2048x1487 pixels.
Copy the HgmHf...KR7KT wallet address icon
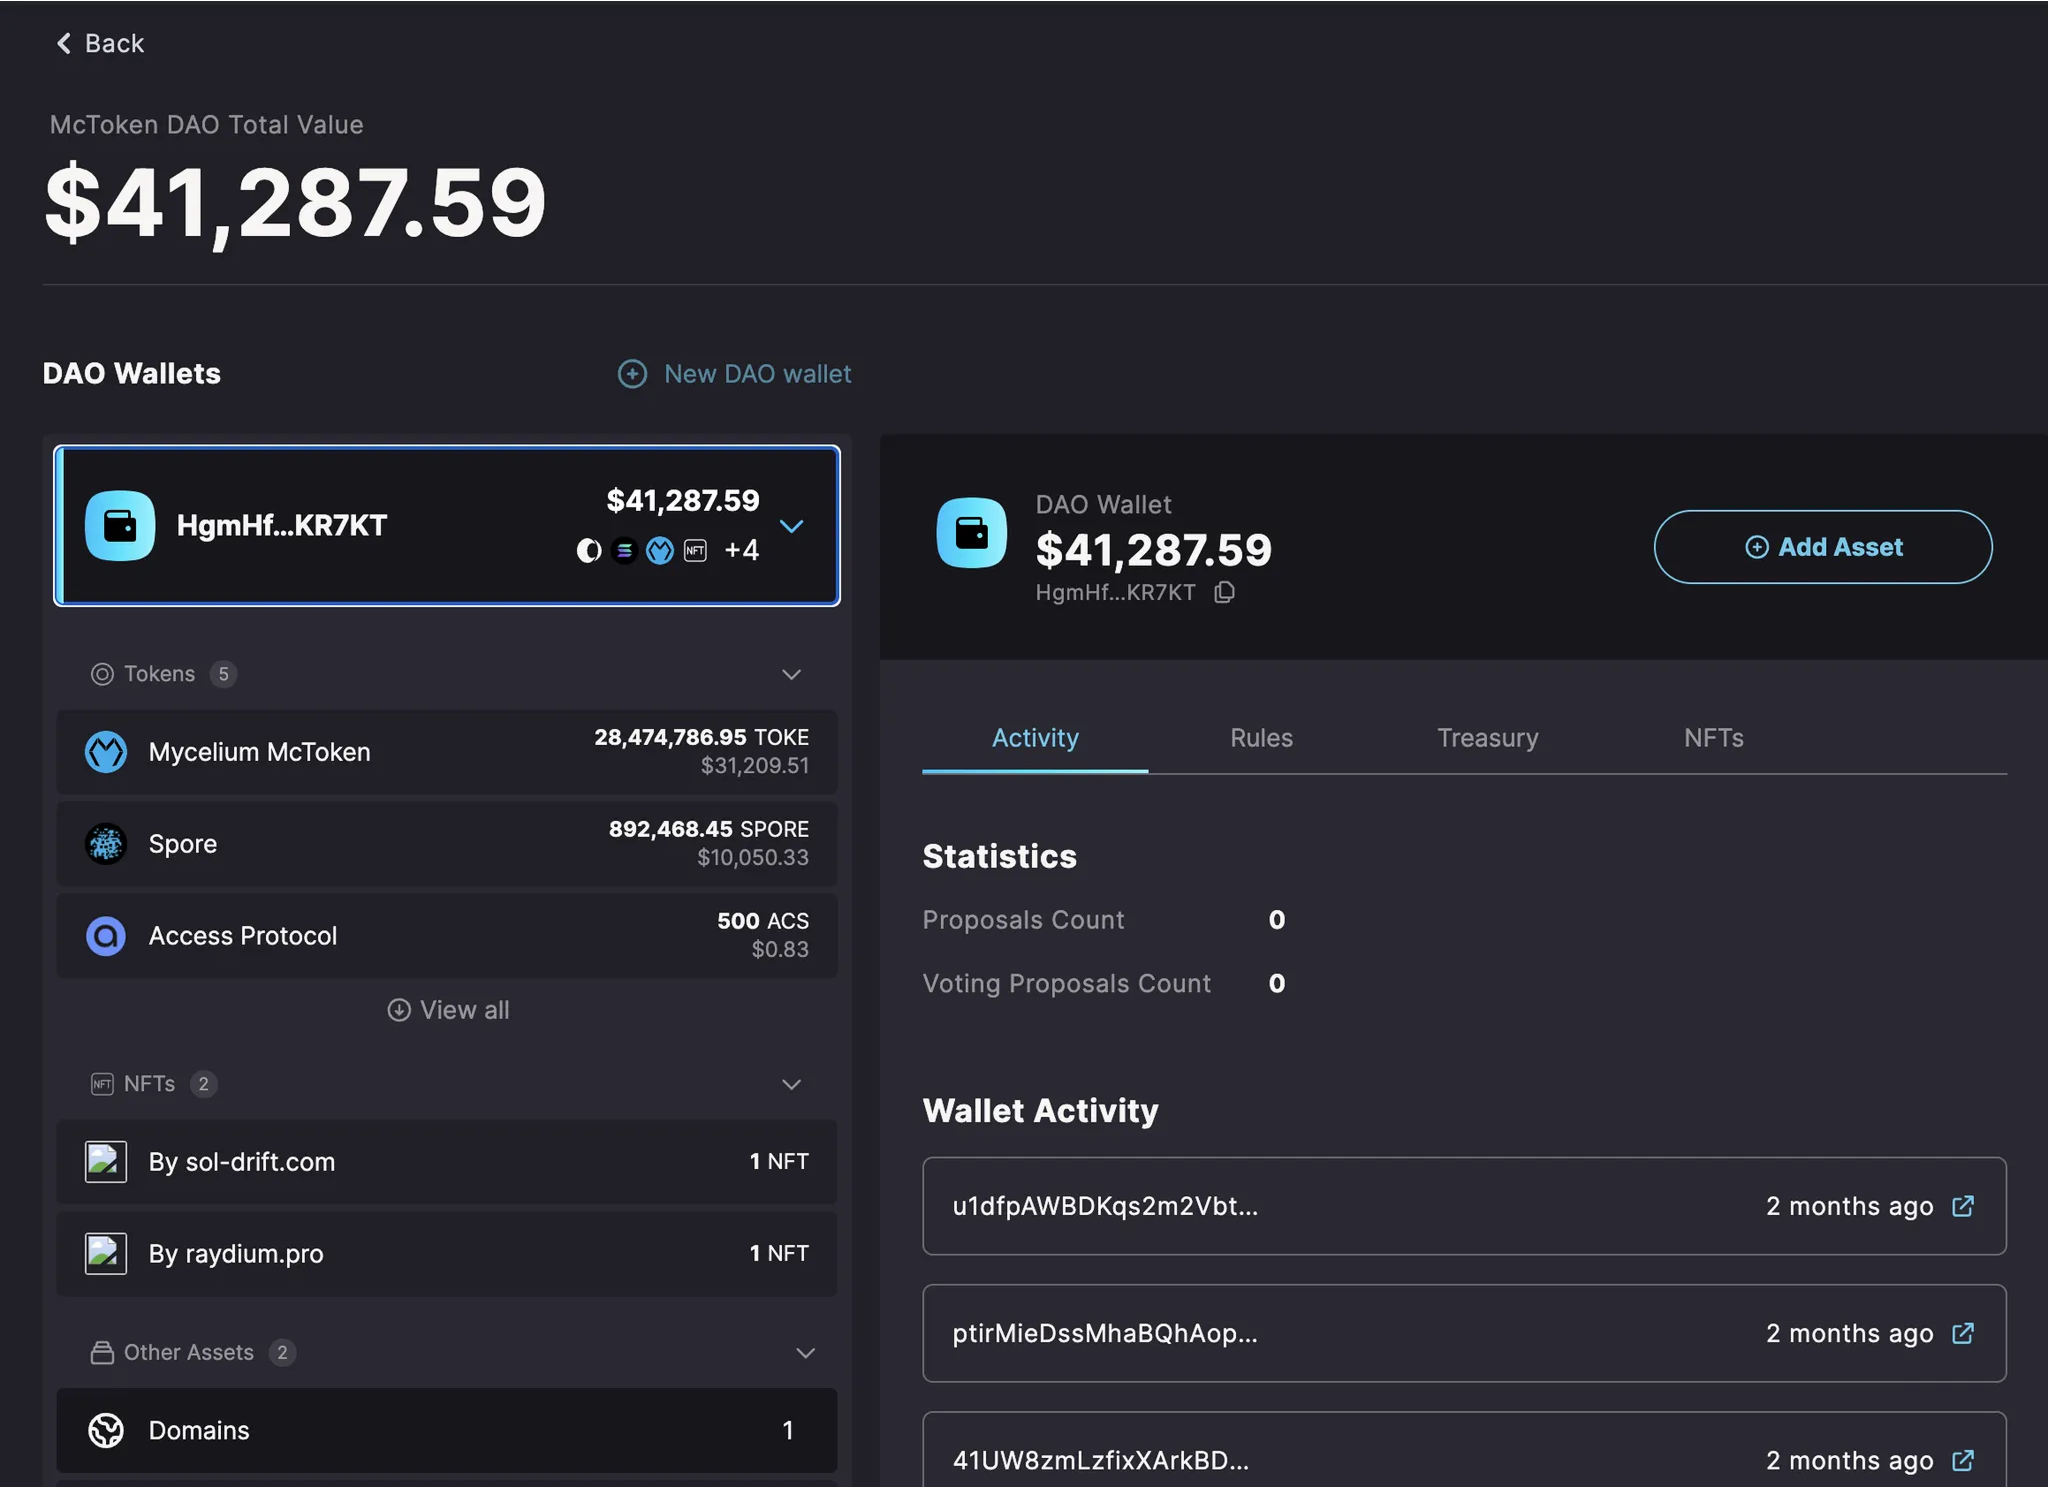click(x=1224, y=593)
